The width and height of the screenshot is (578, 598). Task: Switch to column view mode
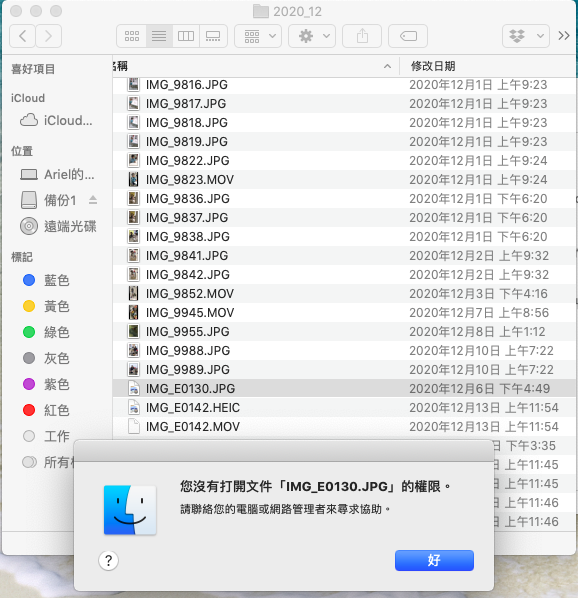click(186, 36)
